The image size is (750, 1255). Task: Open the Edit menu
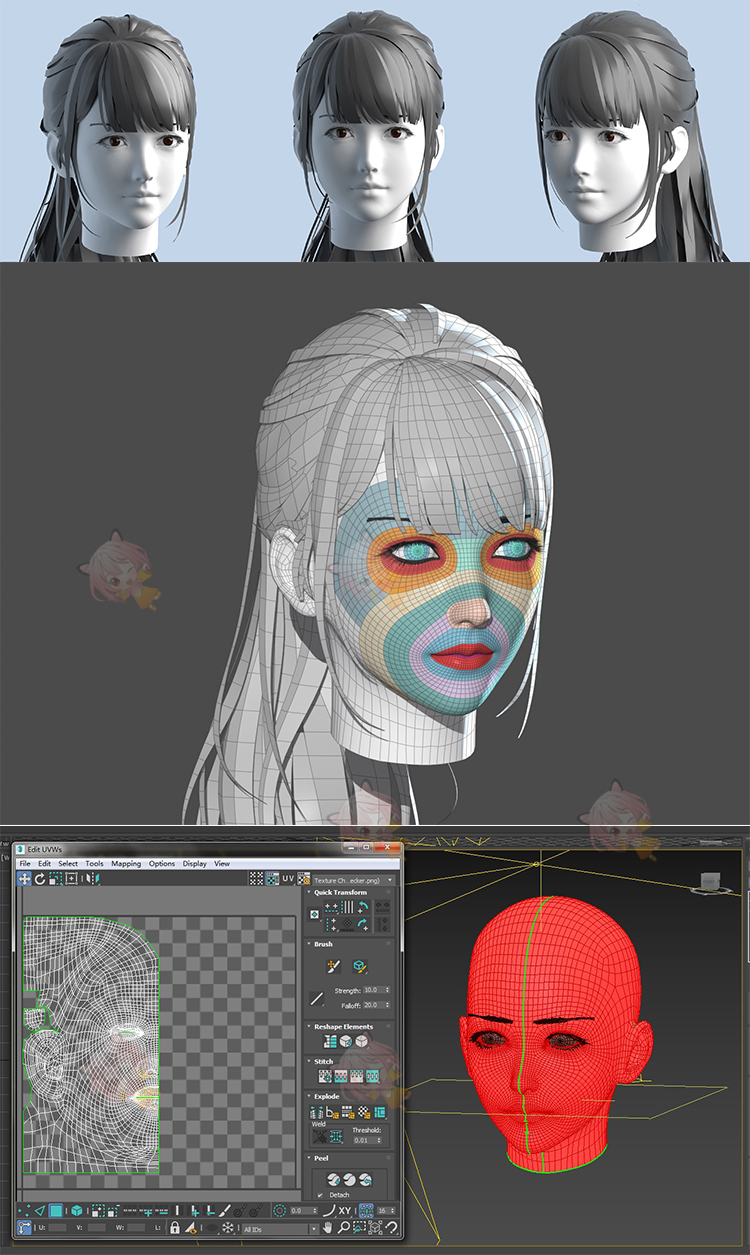[x=45, y=864]
